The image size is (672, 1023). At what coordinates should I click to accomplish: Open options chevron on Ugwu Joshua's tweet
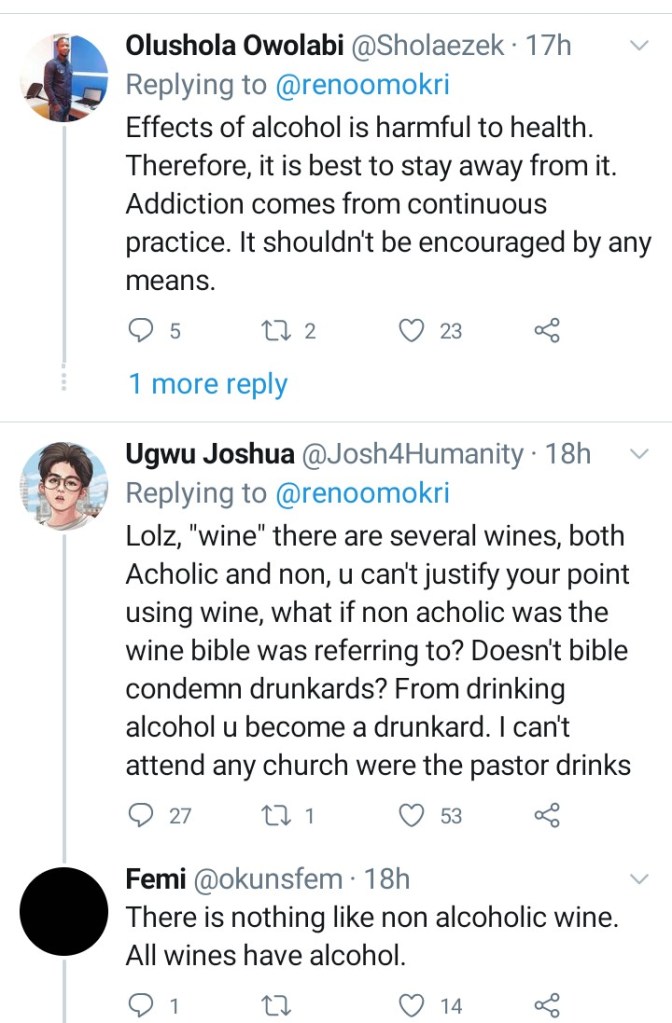tap(639, 454)
